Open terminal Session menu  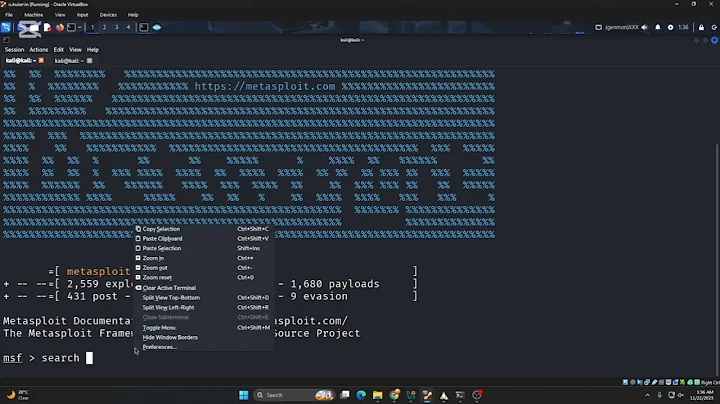pyautogui.click(x=14, y=50)
